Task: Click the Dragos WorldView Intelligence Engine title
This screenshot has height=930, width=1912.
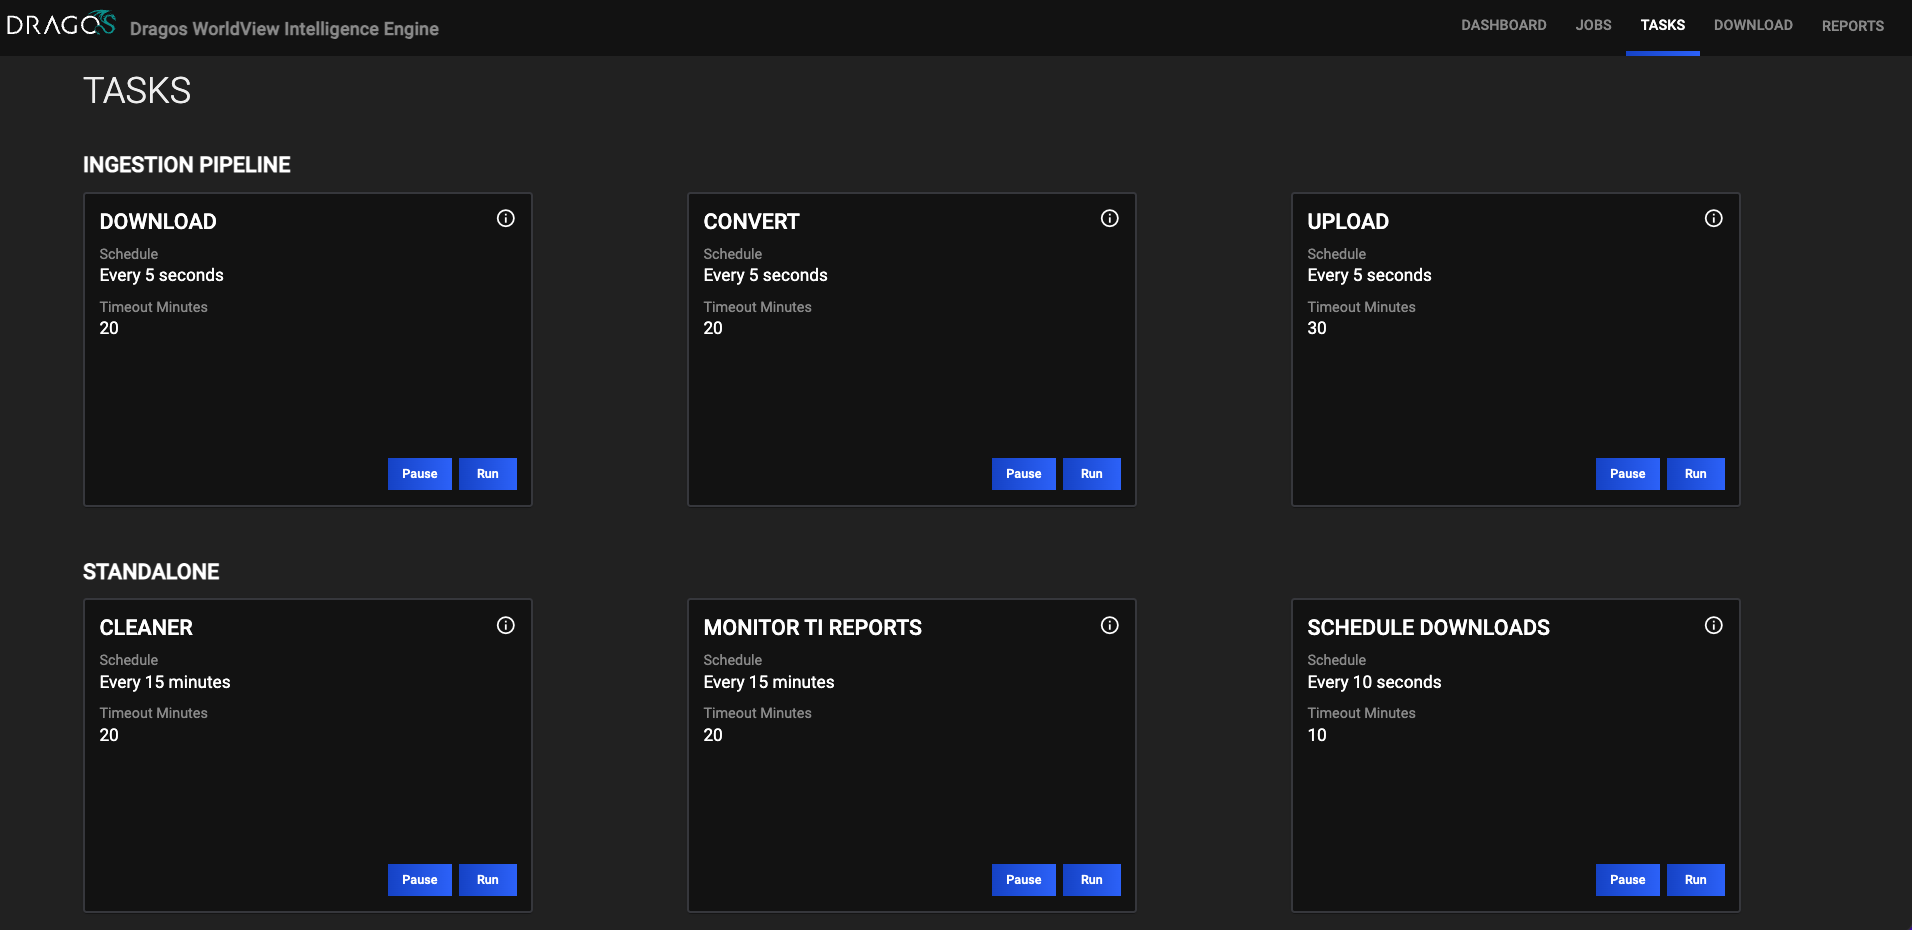Action: 284,29
